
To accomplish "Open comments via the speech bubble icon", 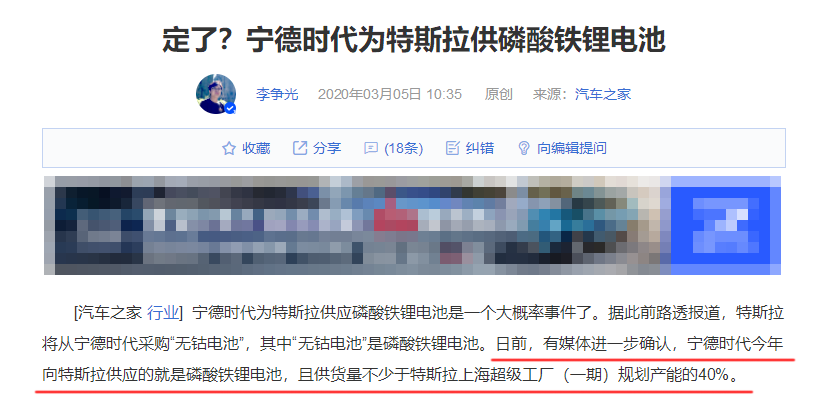I will 371,148.
